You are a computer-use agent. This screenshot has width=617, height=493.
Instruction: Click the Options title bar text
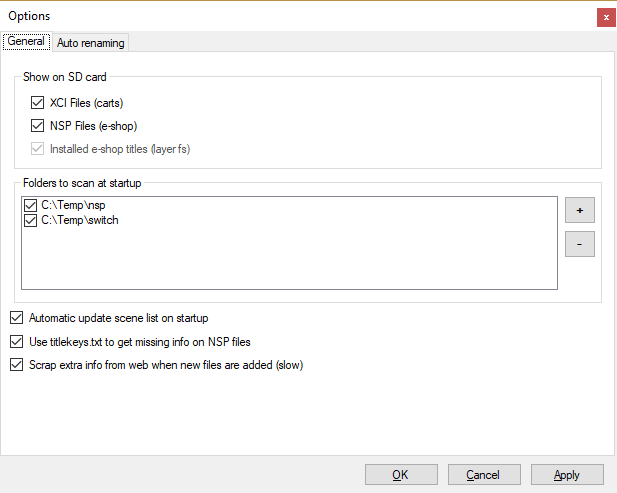pyautogui.click(x=30, y=16)
